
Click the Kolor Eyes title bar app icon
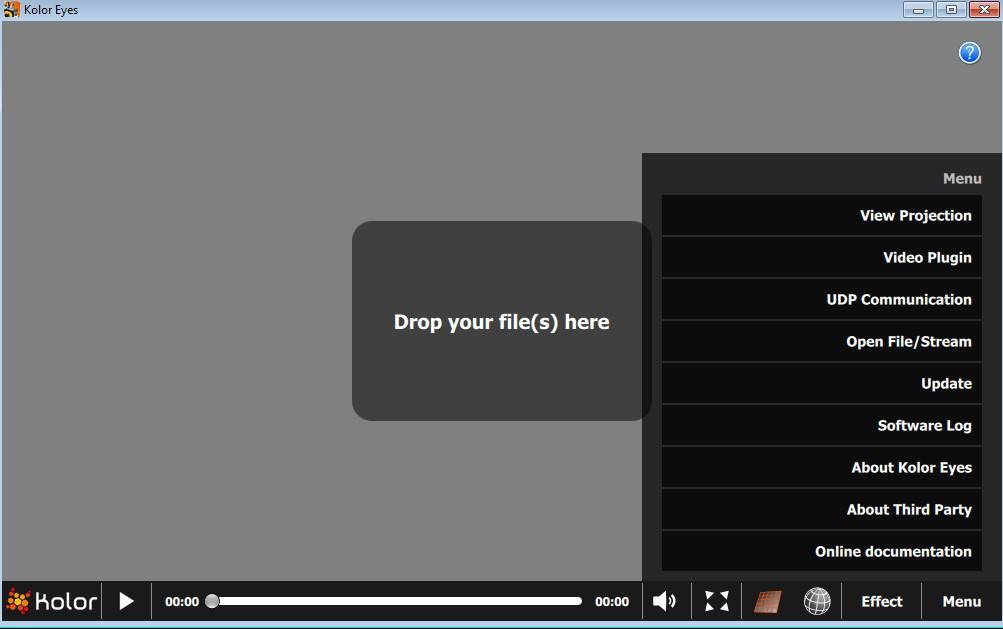pos(12,10)
